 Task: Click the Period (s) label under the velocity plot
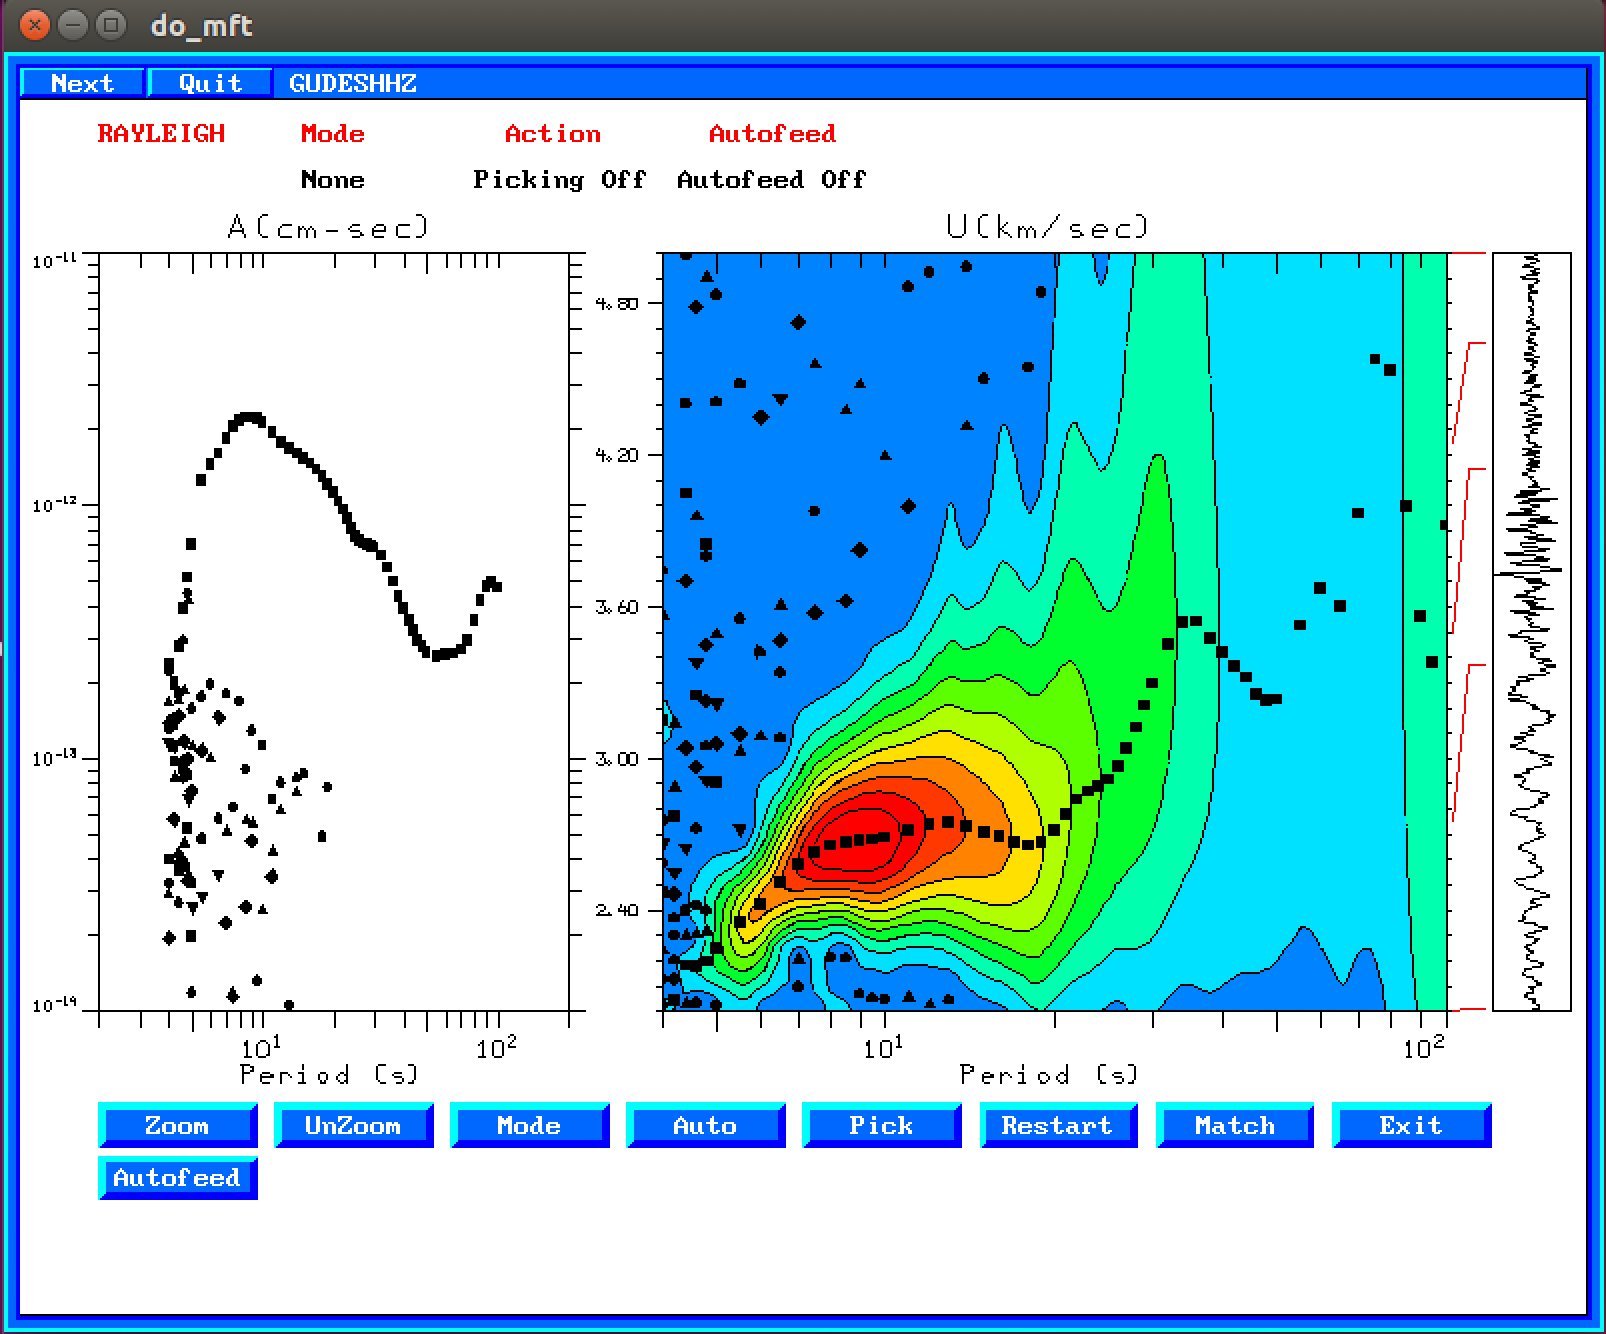click(x=1049, y=1075)
